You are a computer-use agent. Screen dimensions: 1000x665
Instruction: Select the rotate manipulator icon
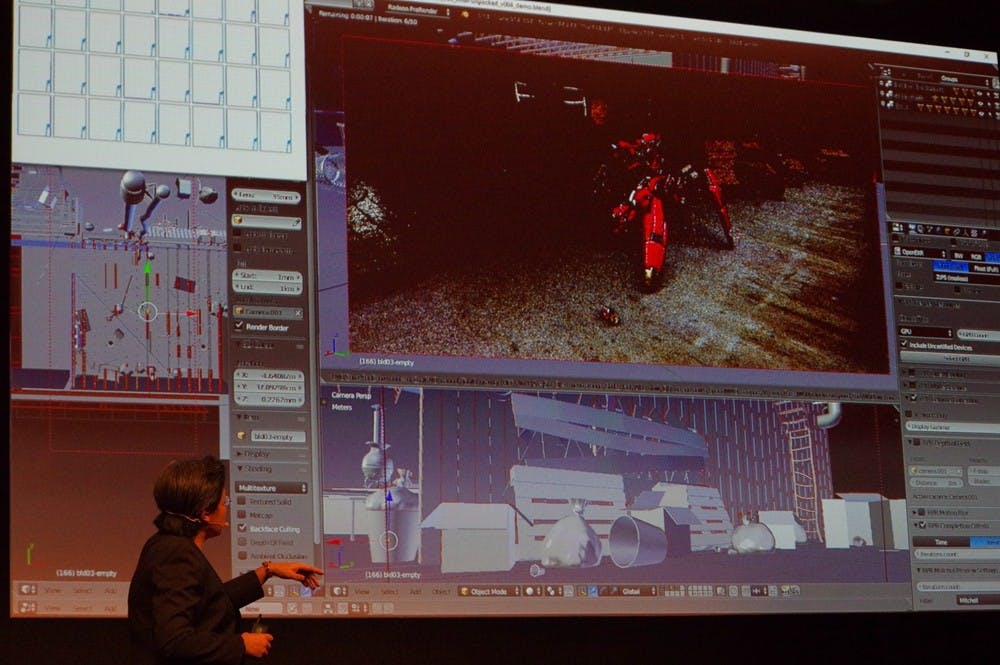point(603,592)
